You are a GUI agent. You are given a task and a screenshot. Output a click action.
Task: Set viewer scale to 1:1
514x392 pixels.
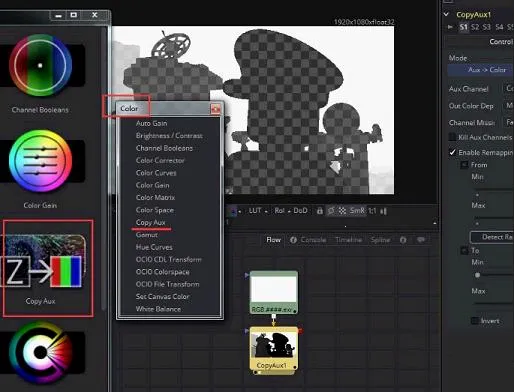[x=372, y=211]
